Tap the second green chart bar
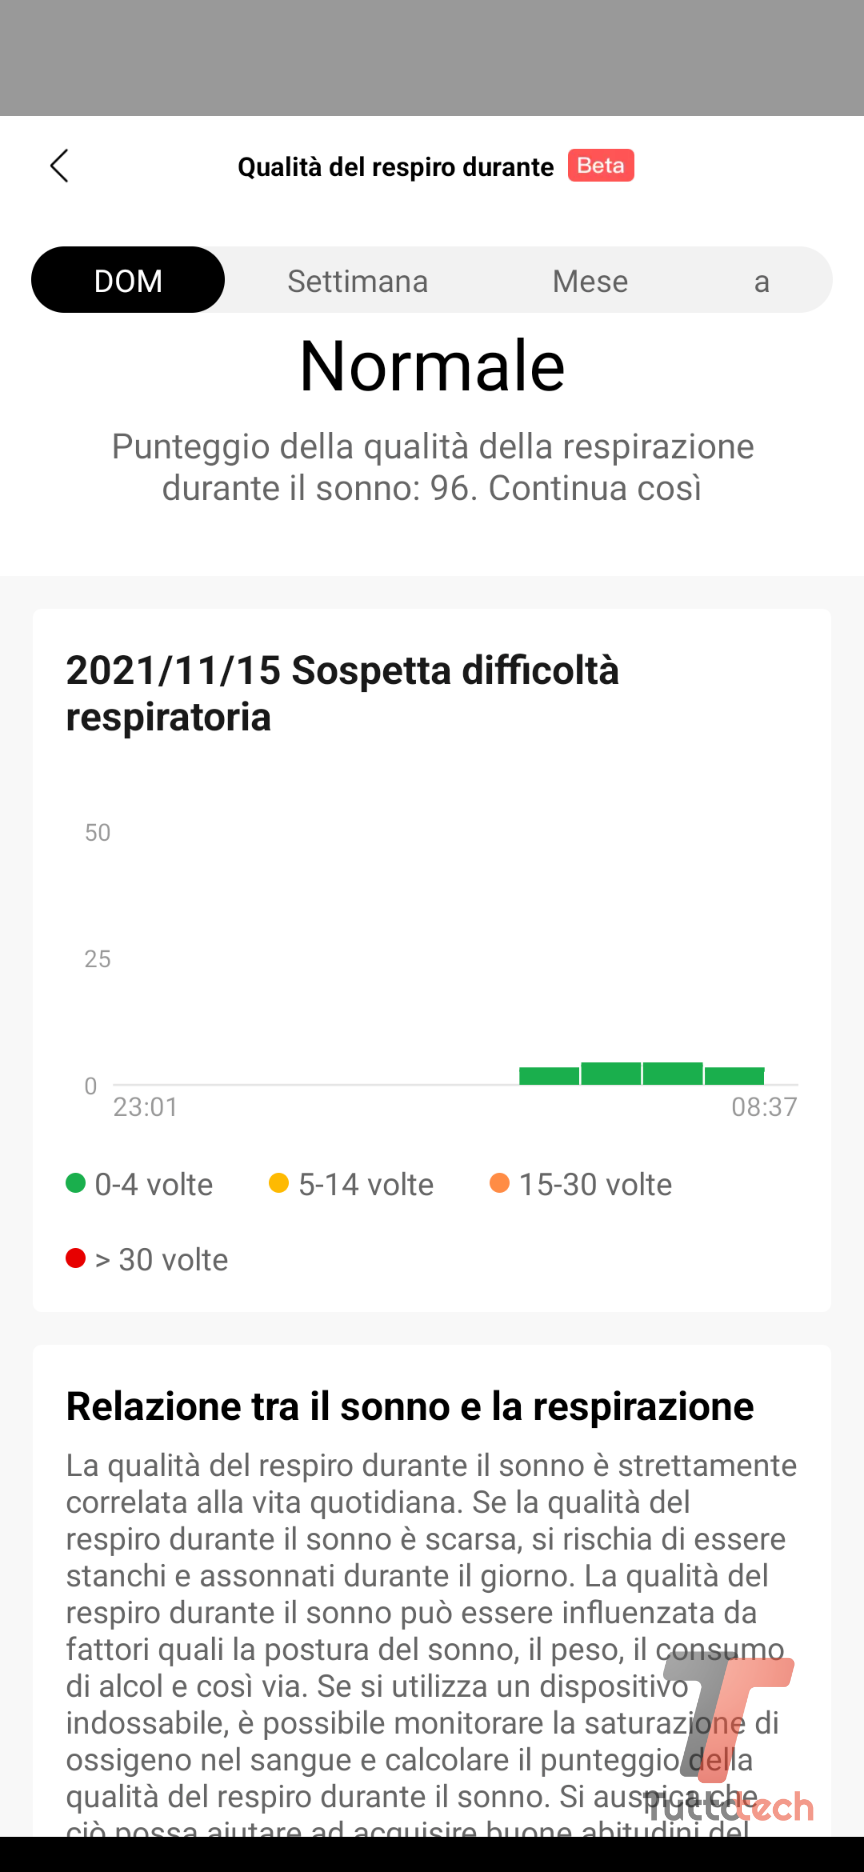Screen dimensions: 864x1872 coord(611,1074)
